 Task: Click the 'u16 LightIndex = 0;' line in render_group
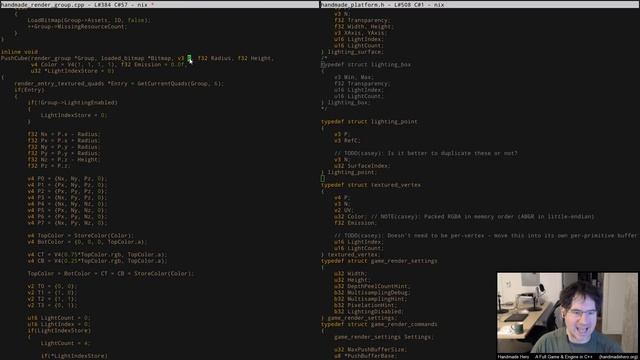[x=59, y=324]
